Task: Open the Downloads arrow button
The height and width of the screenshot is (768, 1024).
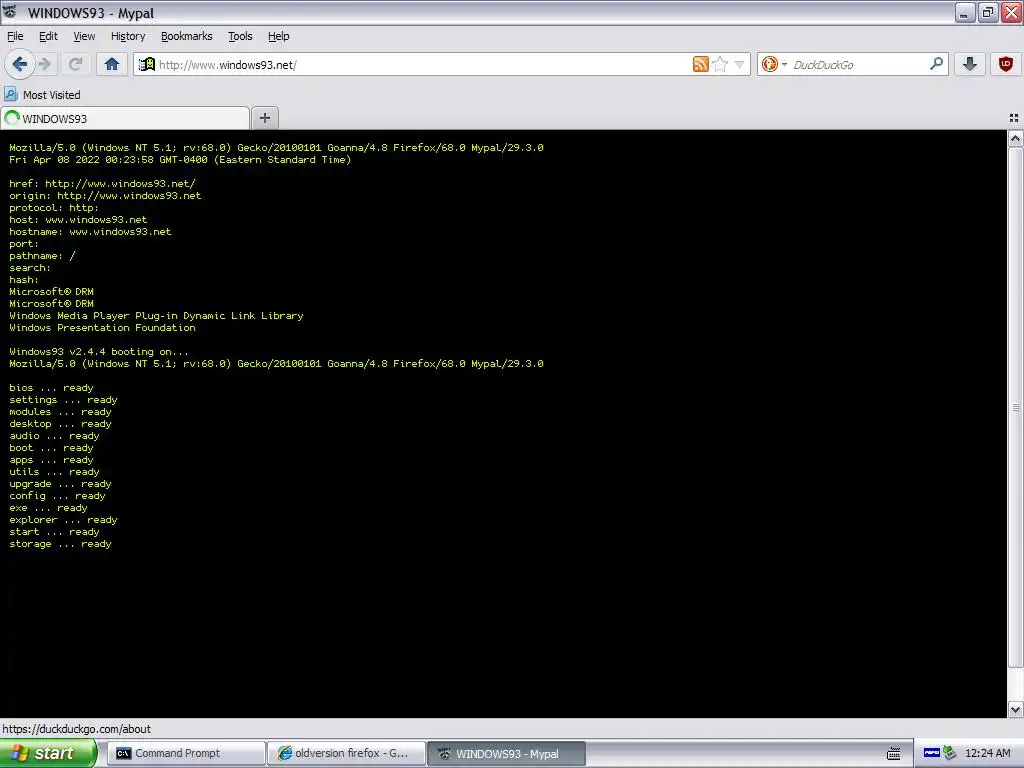Action: pyautogui.click(x=970, y=64)
